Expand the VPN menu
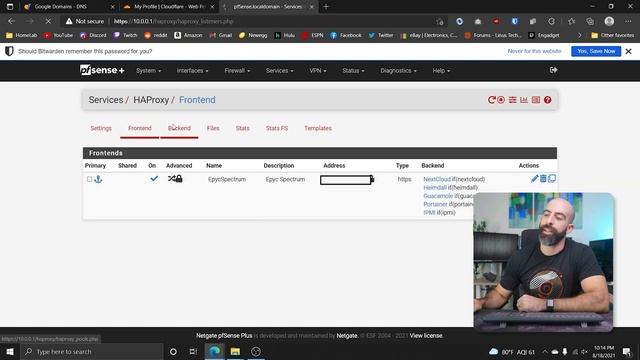 click(318, 71)
